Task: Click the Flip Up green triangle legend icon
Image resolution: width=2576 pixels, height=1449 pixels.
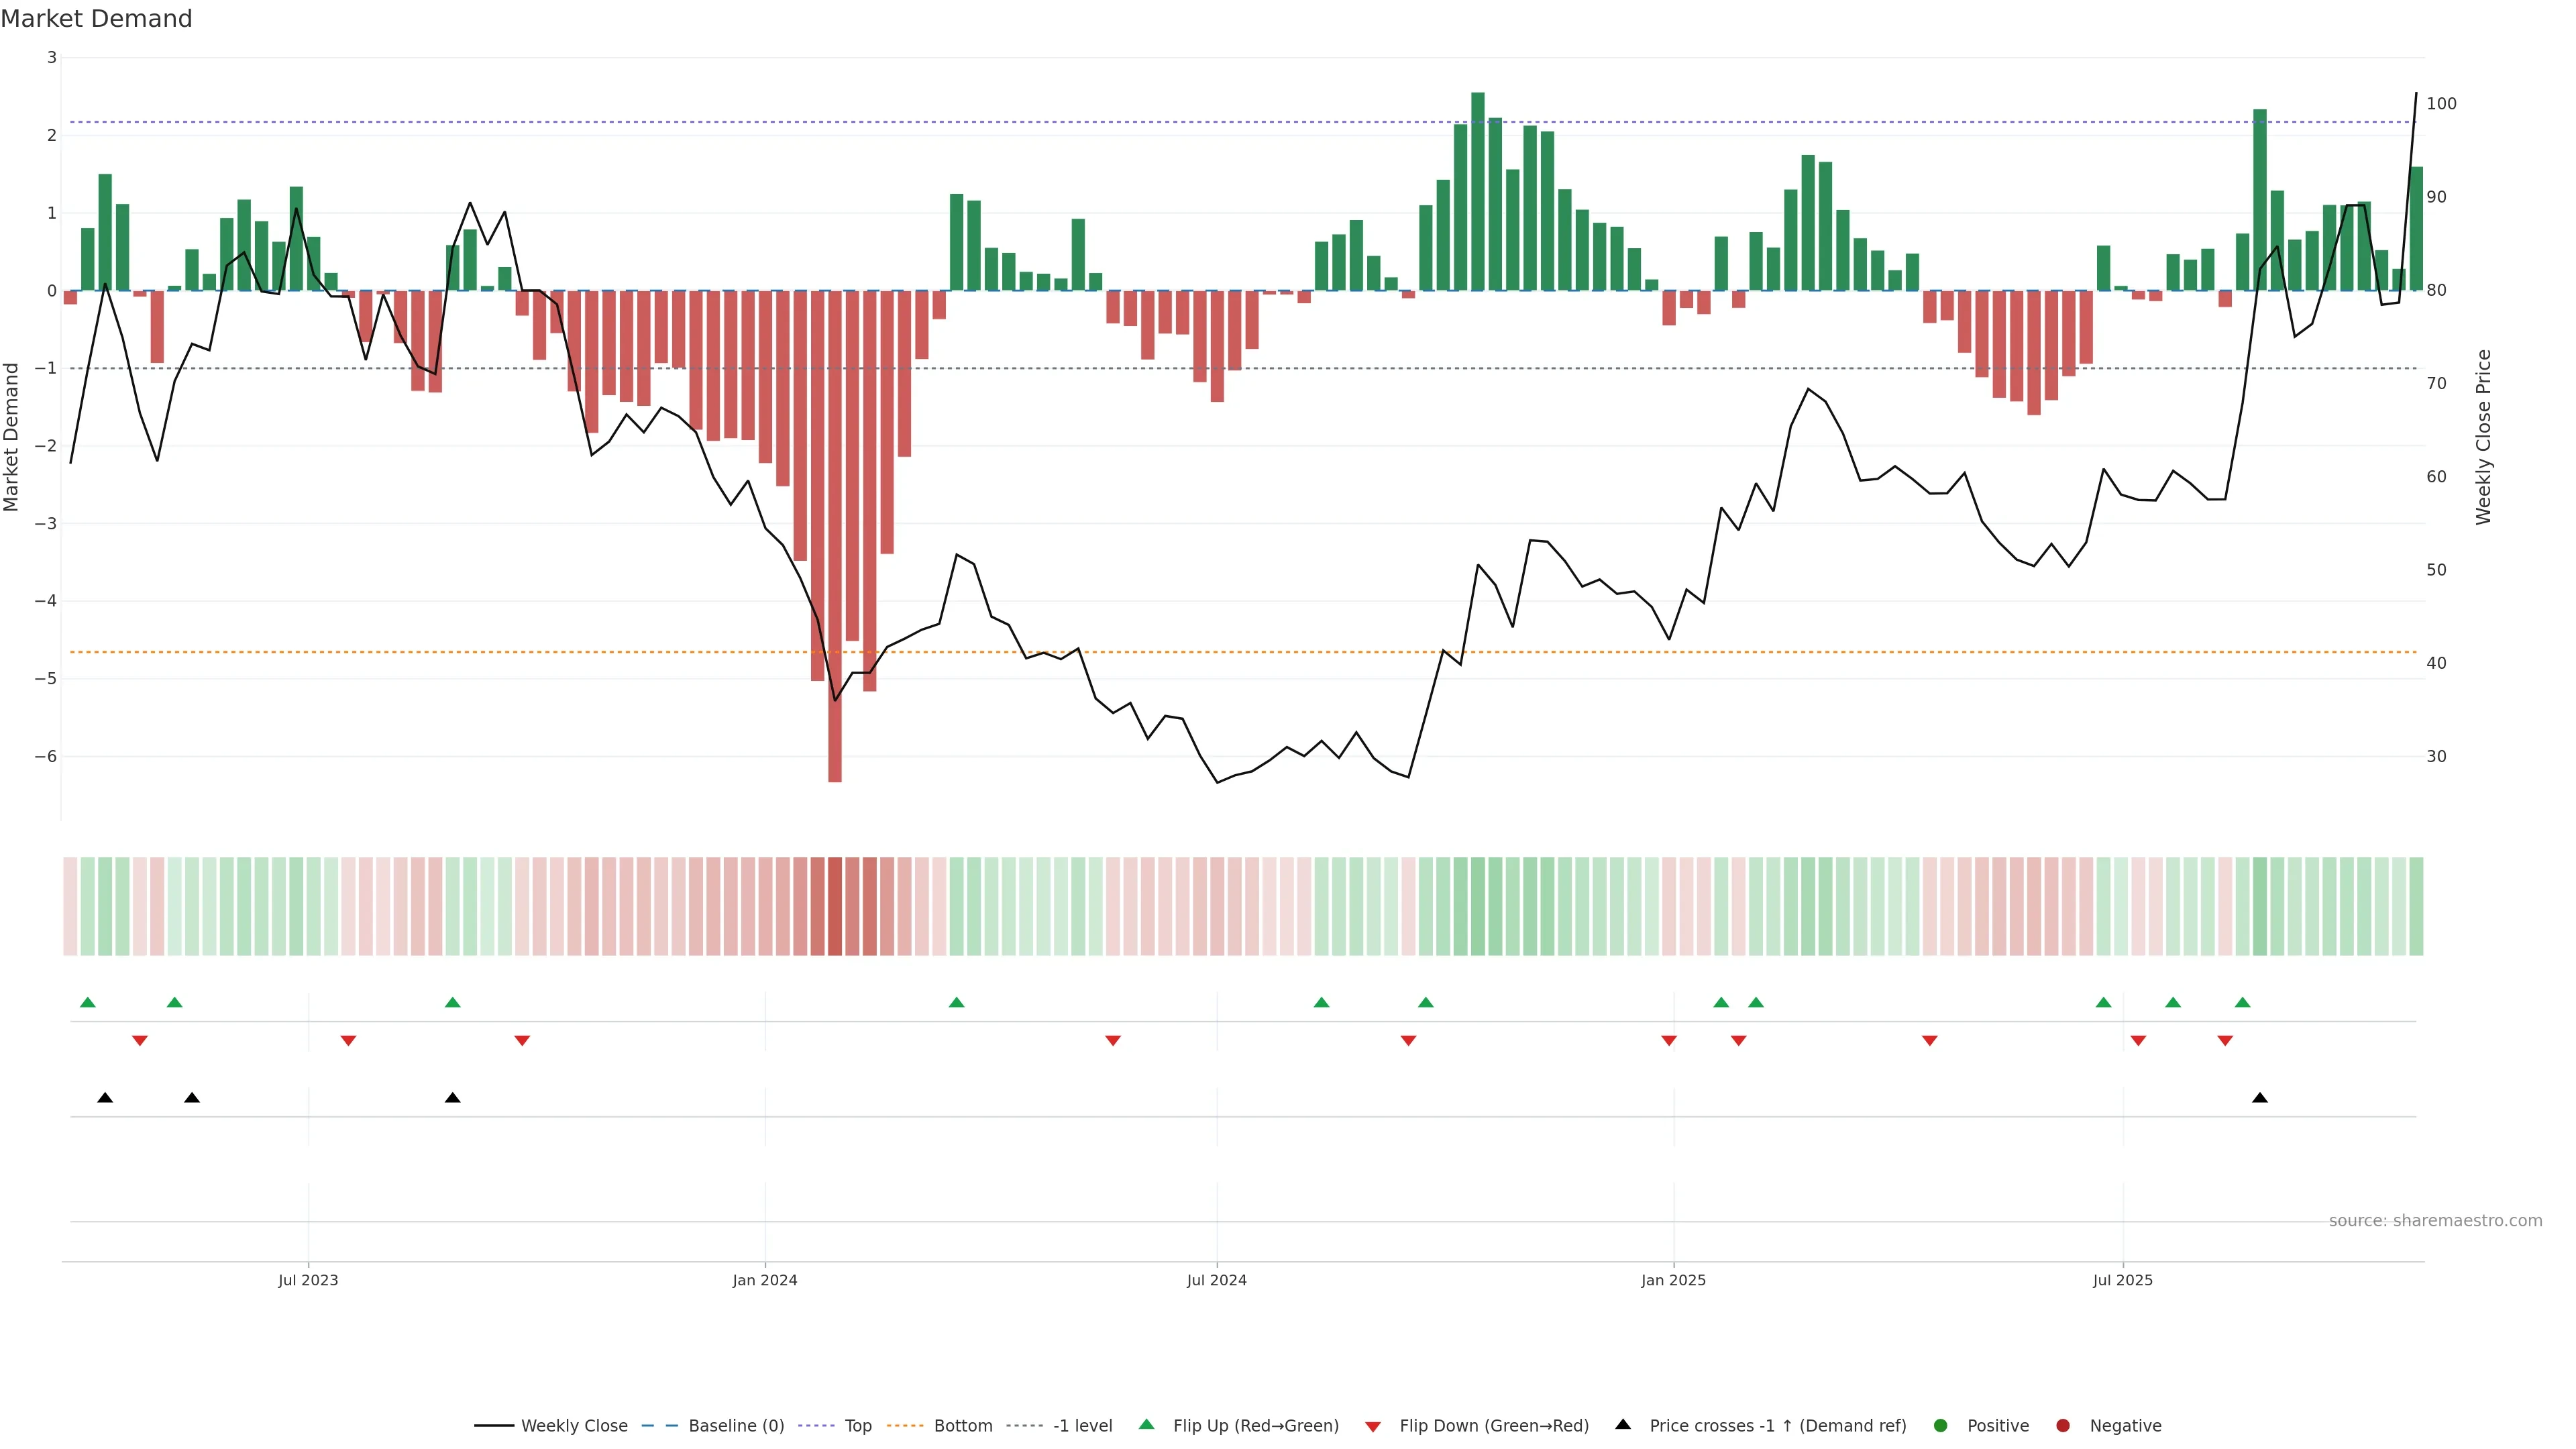Action: coord(1147,1424)
